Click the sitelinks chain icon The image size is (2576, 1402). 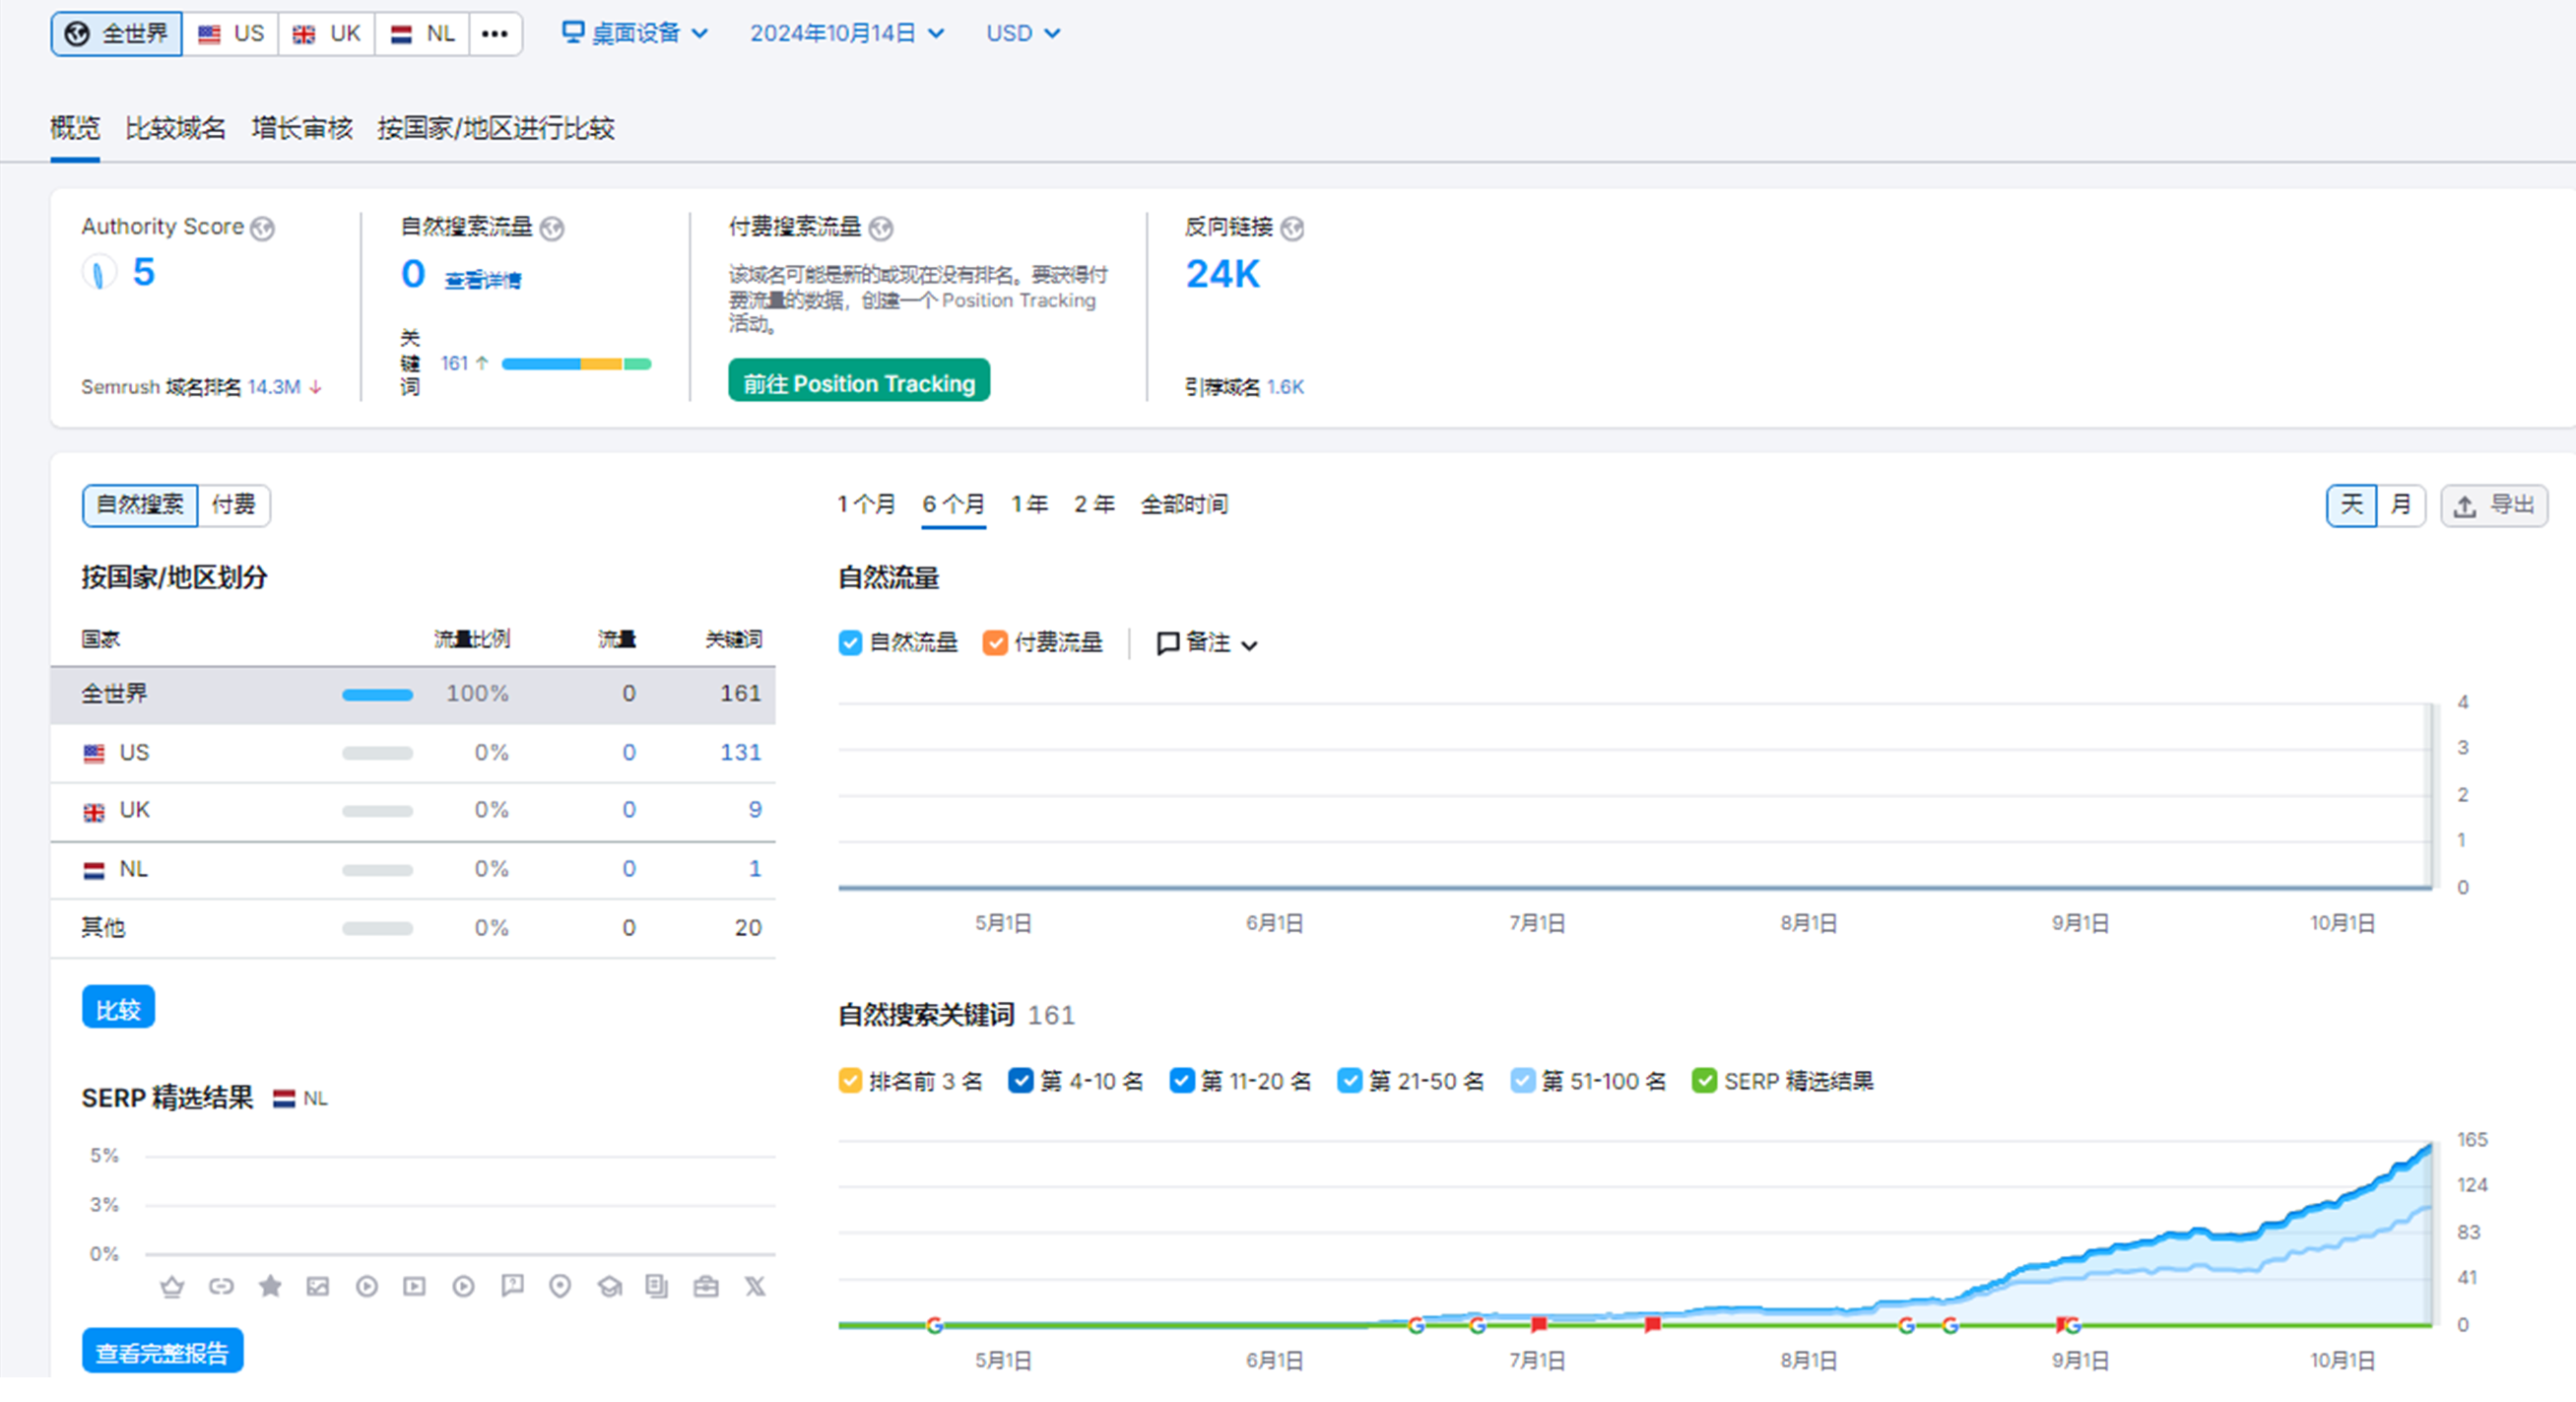click(221, 1287)
